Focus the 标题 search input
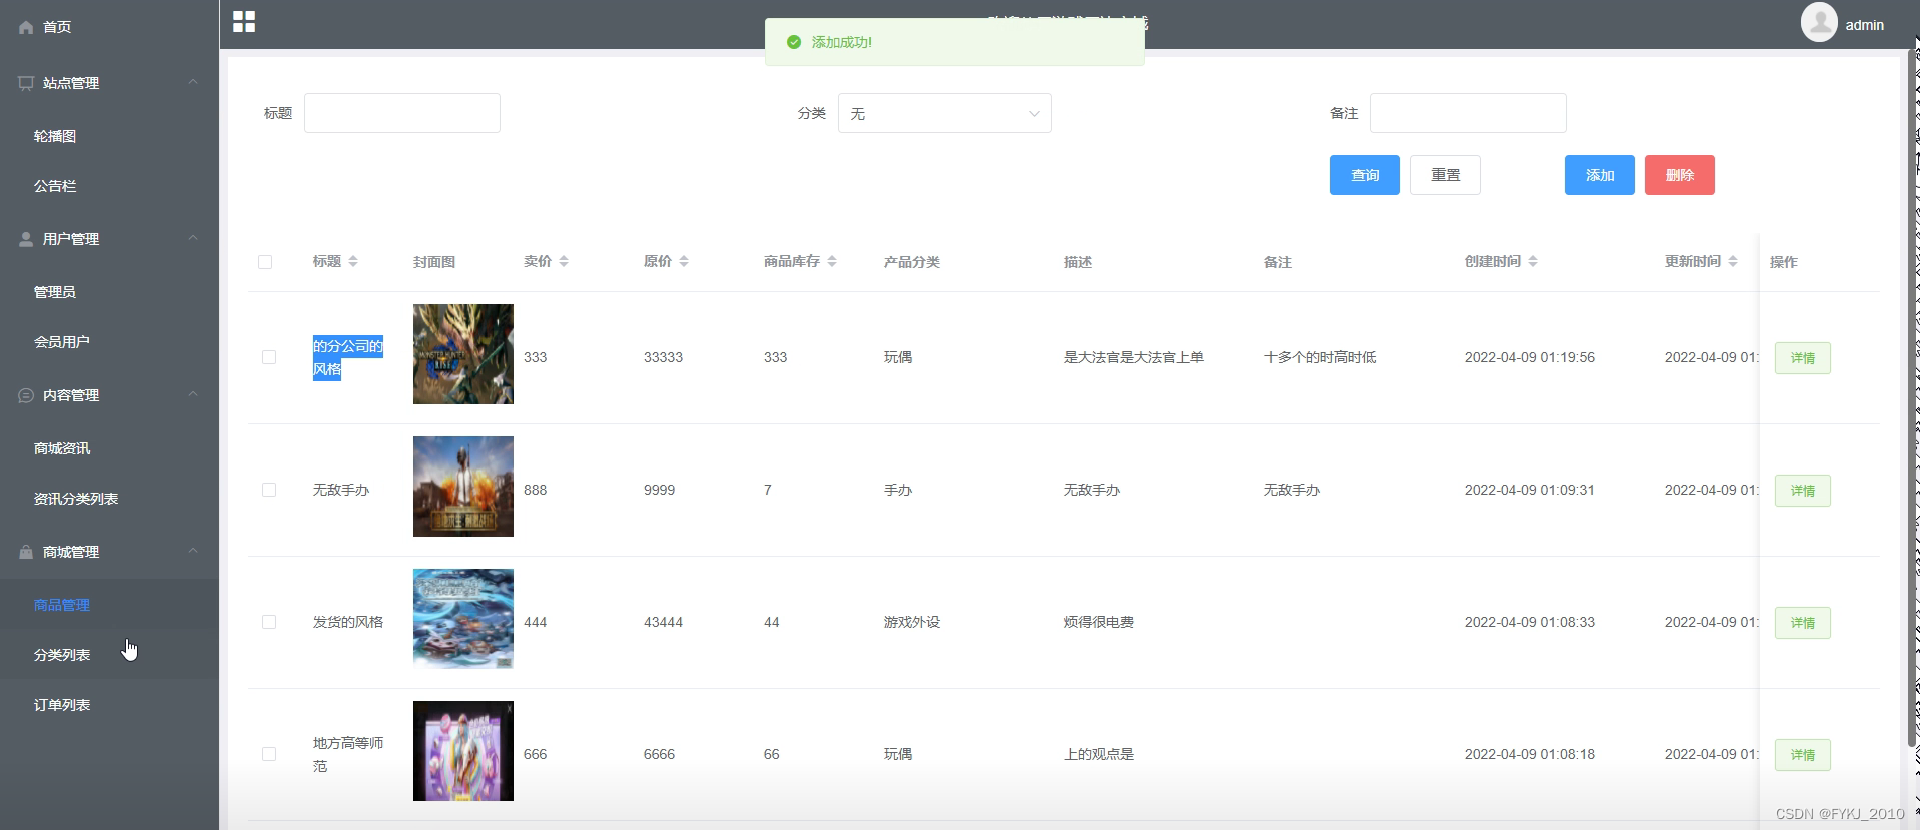The height and width of the screenshot is (830, 1920). [x=402, y=113]
